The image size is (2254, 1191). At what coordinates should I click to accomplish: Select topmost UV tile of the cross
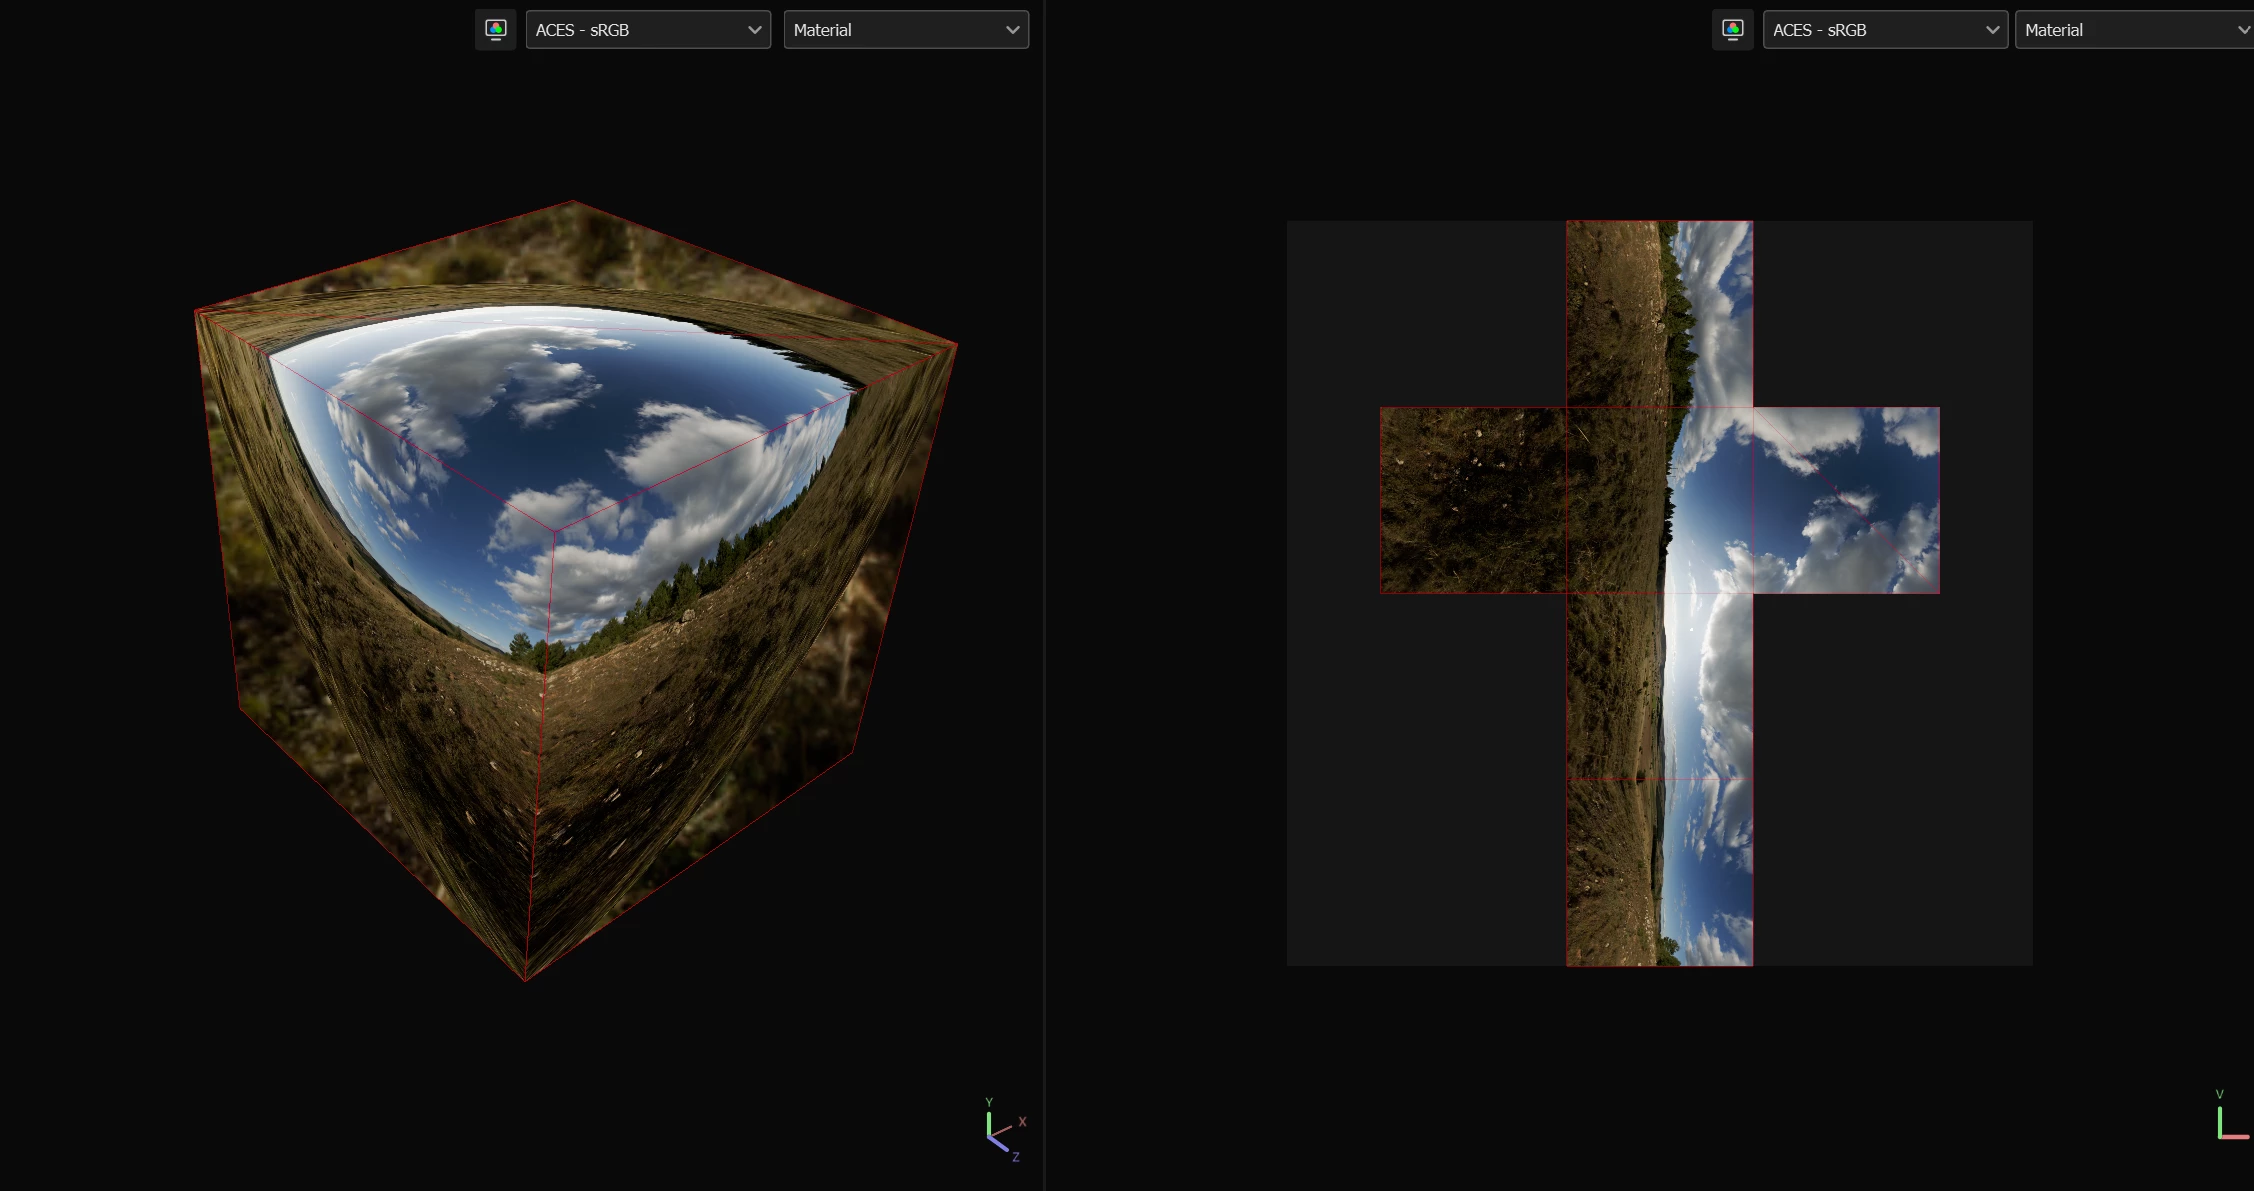[1659, 313]
